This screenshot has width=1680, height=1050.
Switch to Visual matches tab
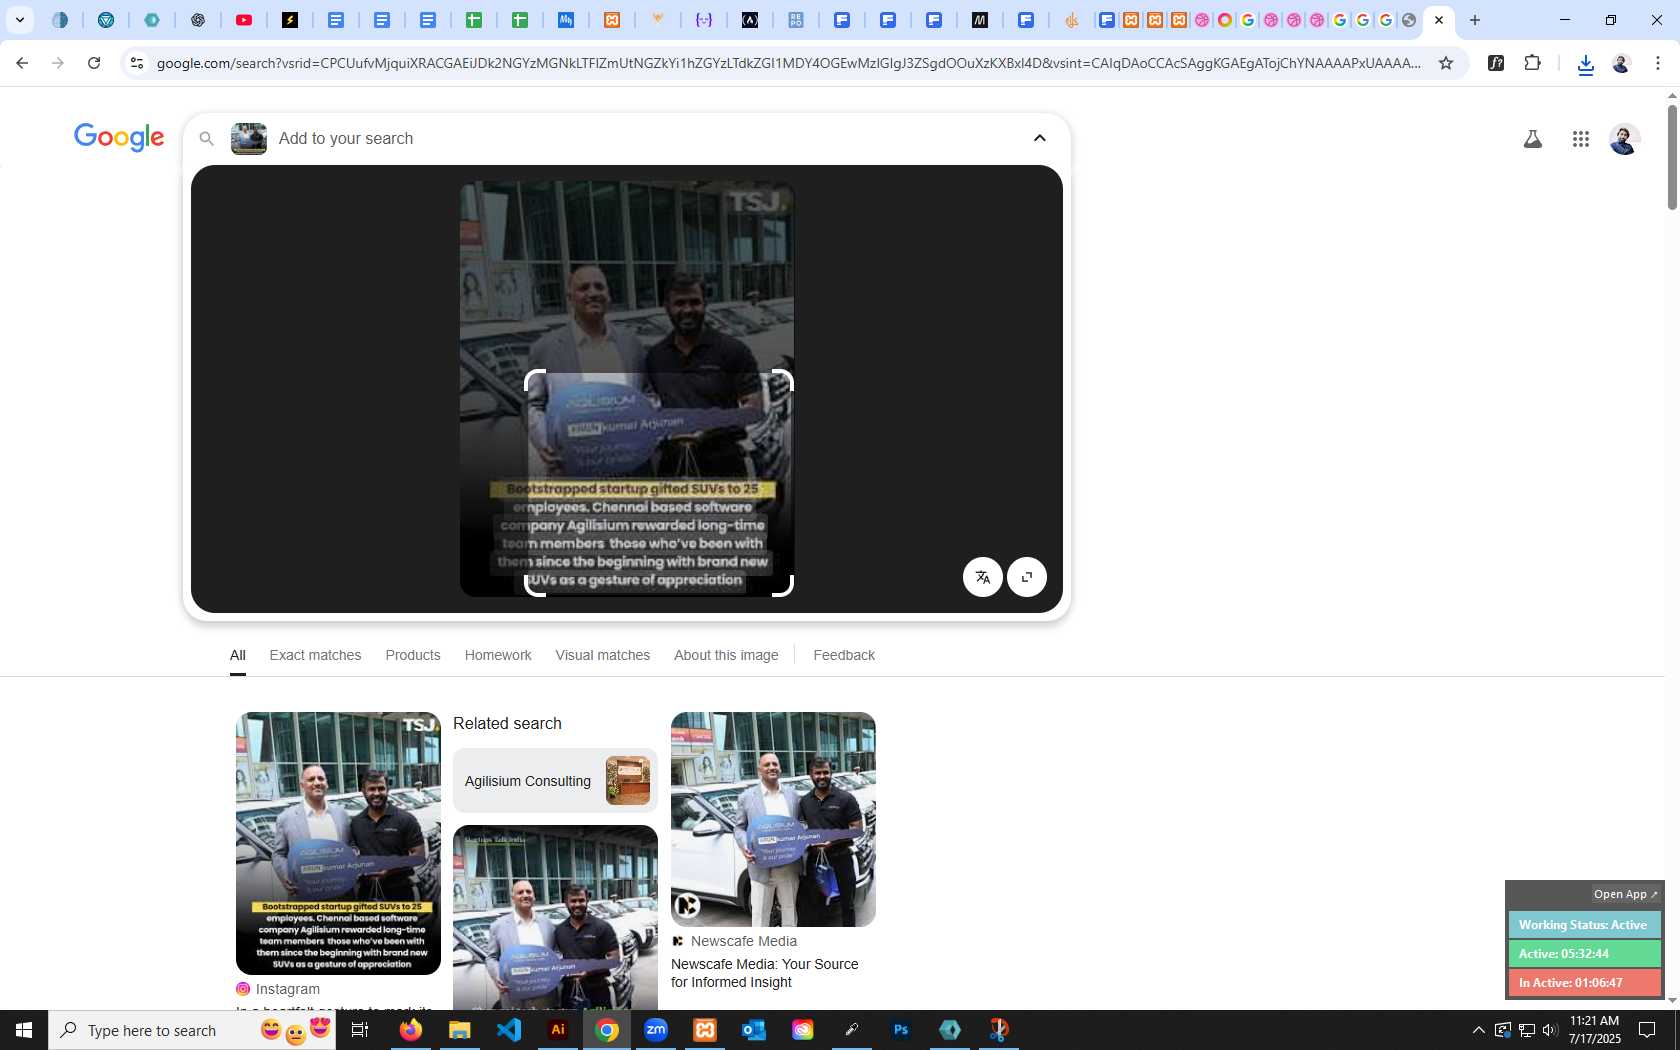coord(603,655)
